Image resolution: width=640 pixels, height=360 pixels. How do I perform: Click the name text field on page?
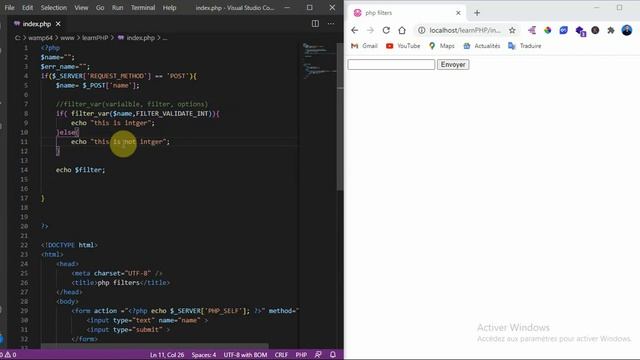pos(391,64)
